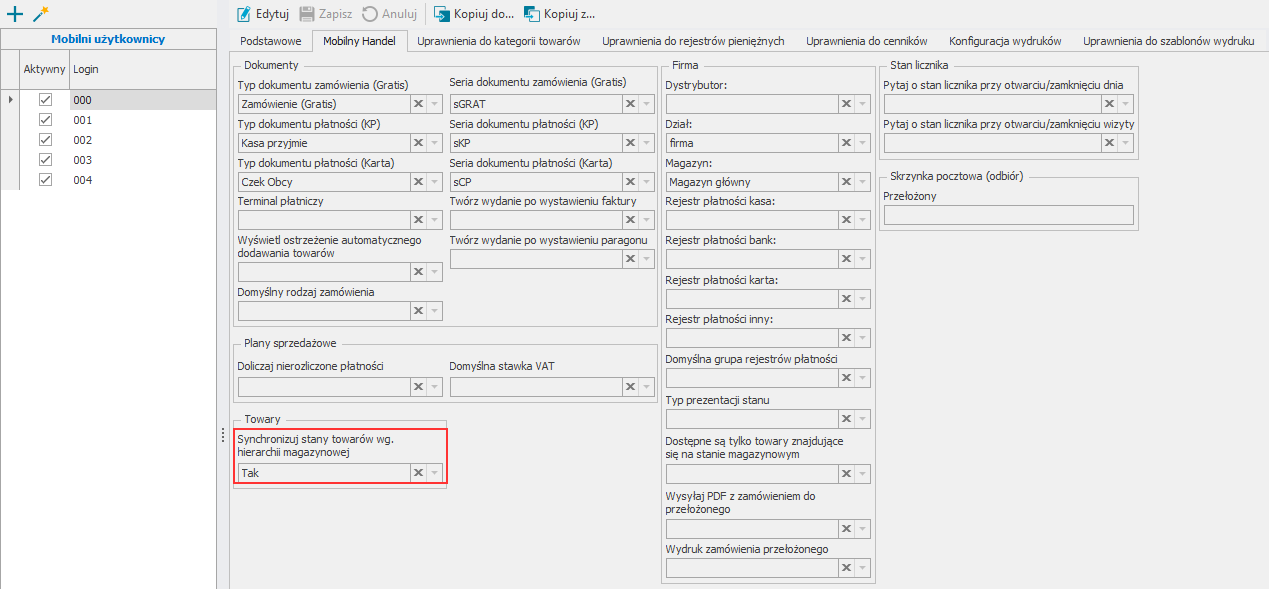Switch to the Podstawowe tab
The height and width of the screenshot is (589, 1269).
(x=270, y=41)
